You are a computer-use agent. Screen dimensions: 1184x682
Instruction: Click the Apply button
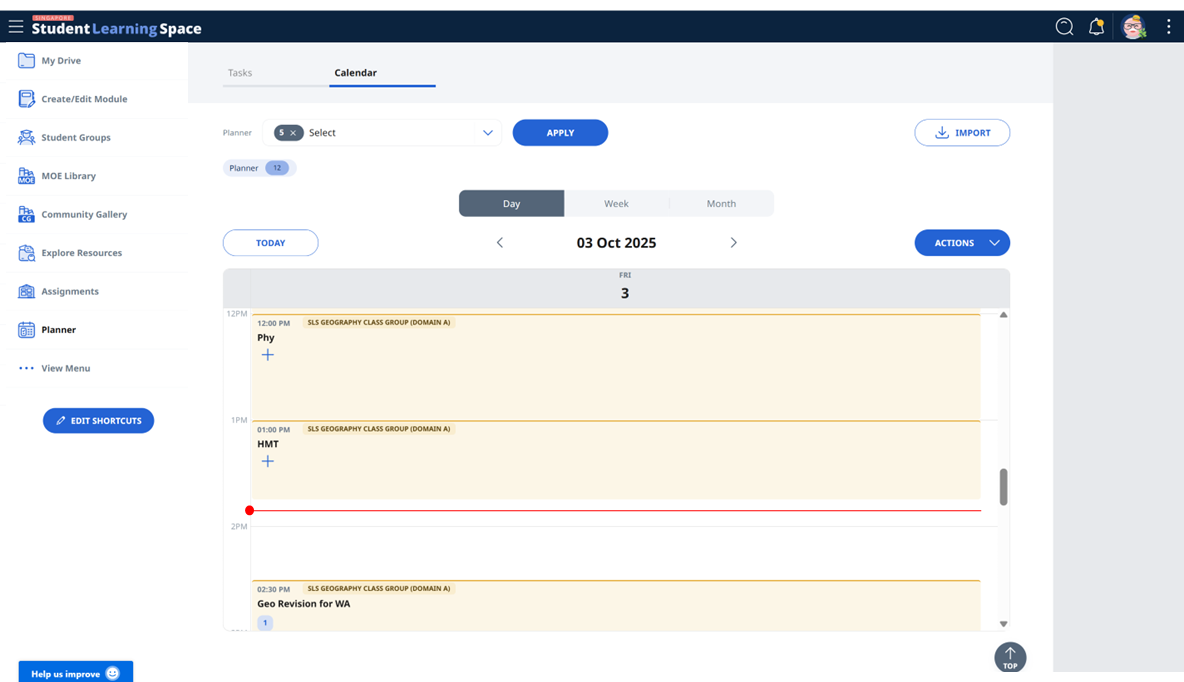(x=560, y=132)
